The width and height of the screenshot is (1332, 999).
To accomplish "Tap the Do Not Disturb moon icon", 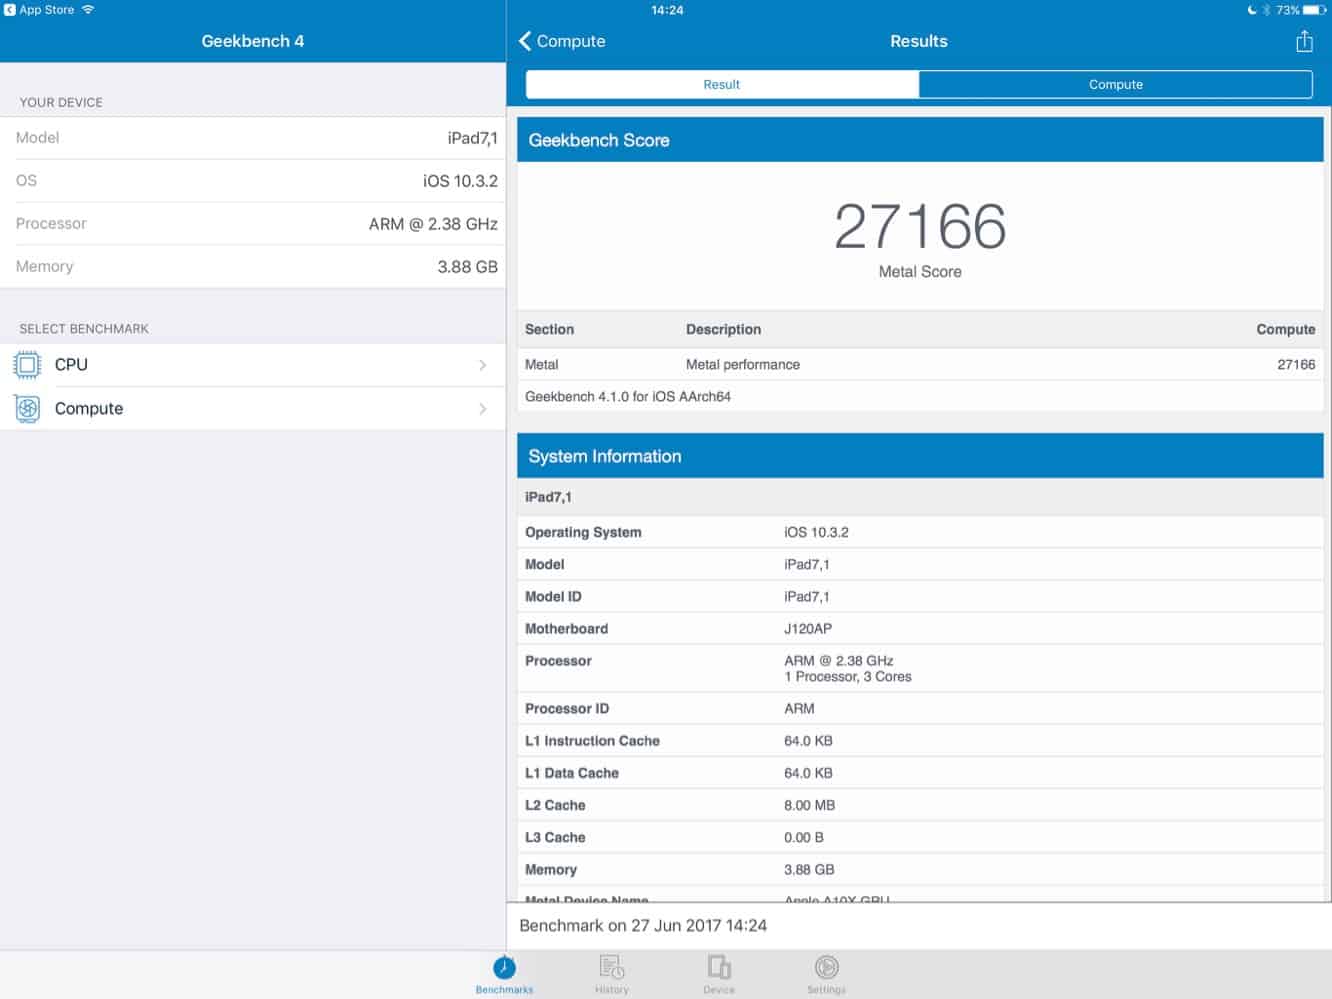I will coord(1251,10).
